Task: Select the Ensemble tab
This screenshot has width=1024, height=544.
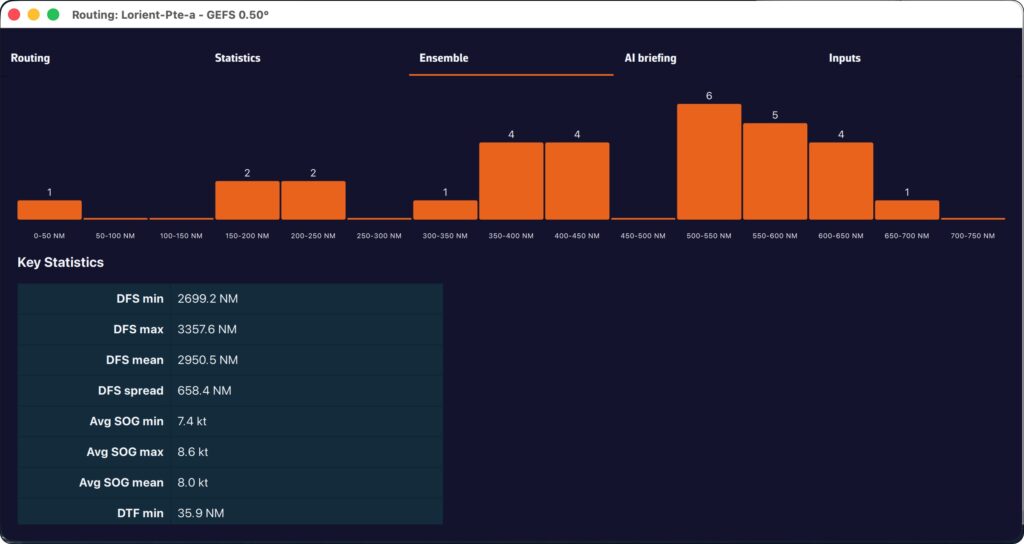Action: click(443, 58)
